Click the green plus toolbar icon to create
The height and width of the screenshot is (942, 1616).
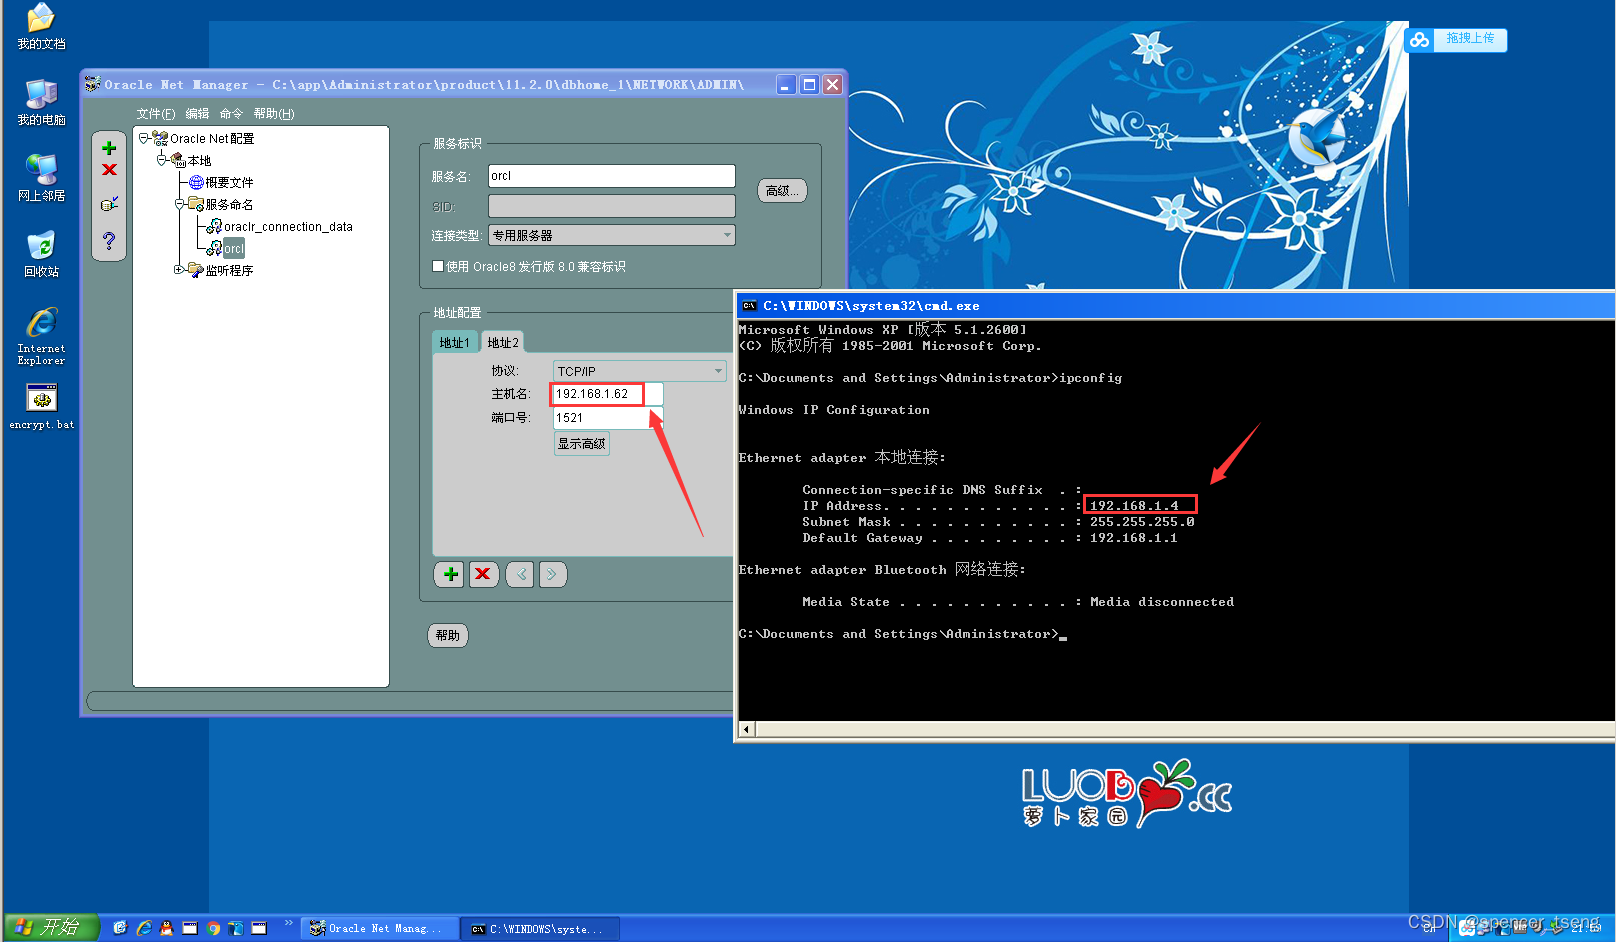click(109, 146)
